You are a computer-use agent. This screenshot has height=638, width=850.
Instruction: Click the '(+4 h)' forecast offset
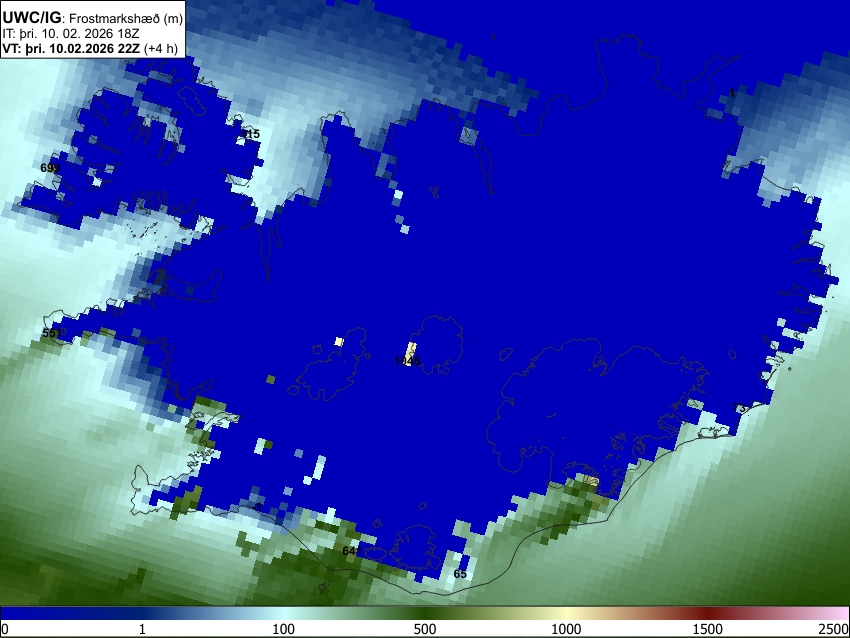click(x=160, y=48)
